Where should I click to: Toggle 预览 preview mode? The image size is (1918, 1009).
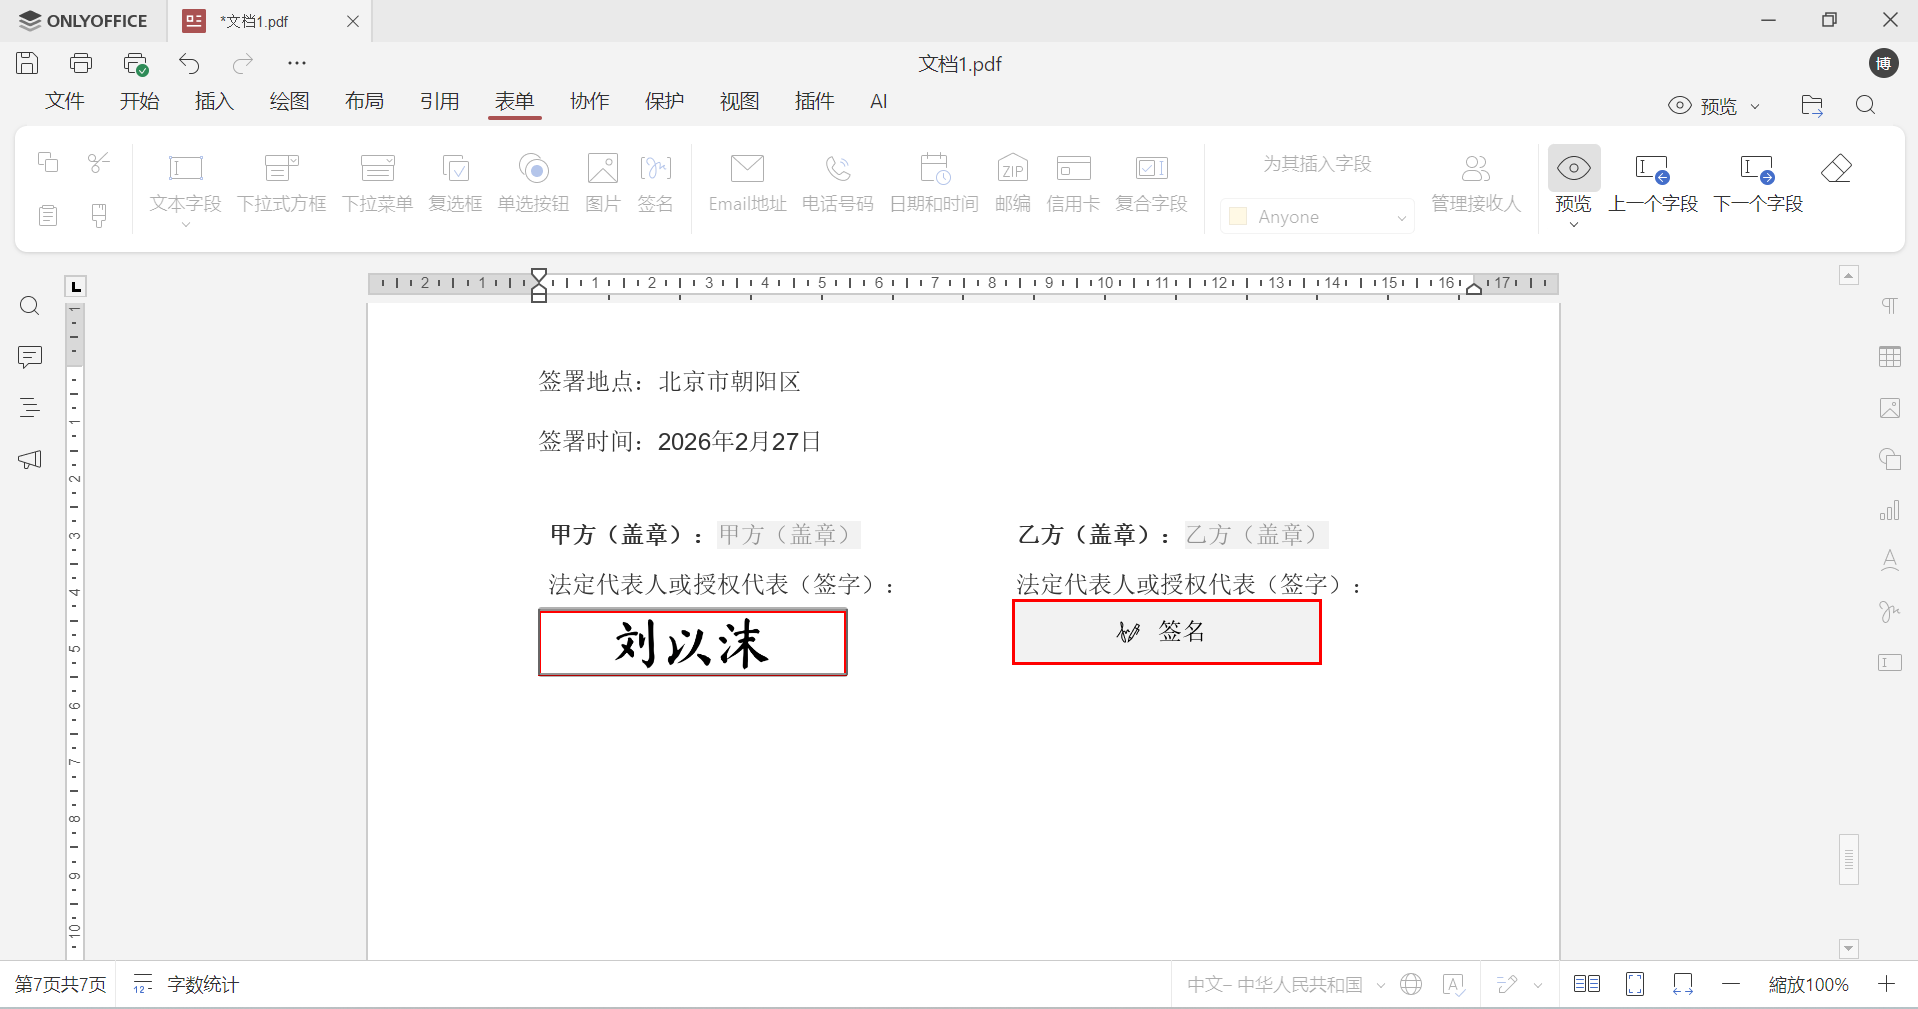click(1571, 185)
